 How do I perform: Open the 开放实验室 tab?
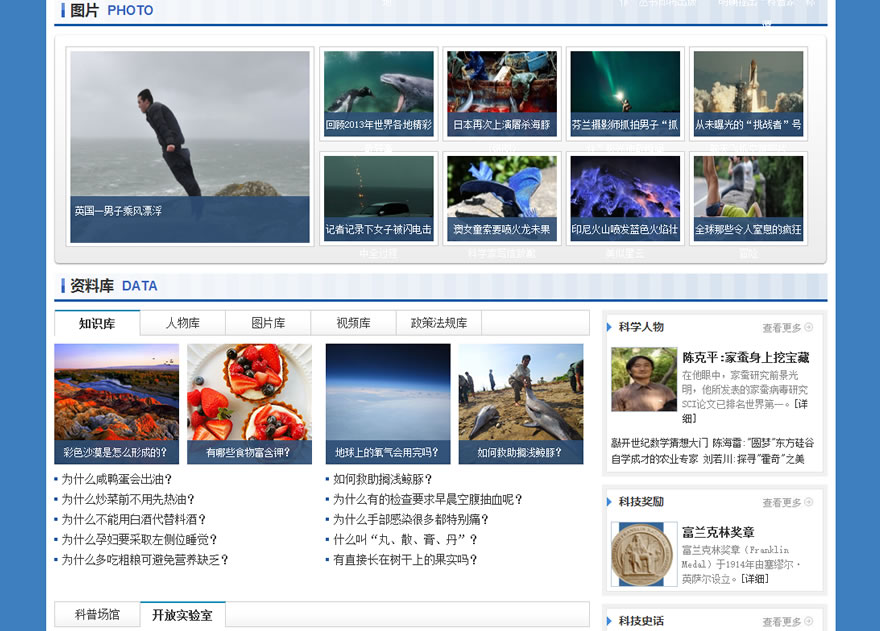182,615
